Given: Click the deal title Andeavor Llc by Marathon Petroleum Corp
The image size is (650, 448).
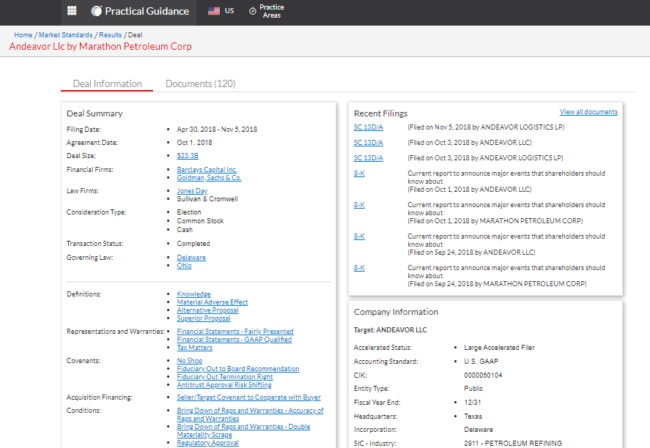Looking at the screenshot, I should tap(100, 46).
